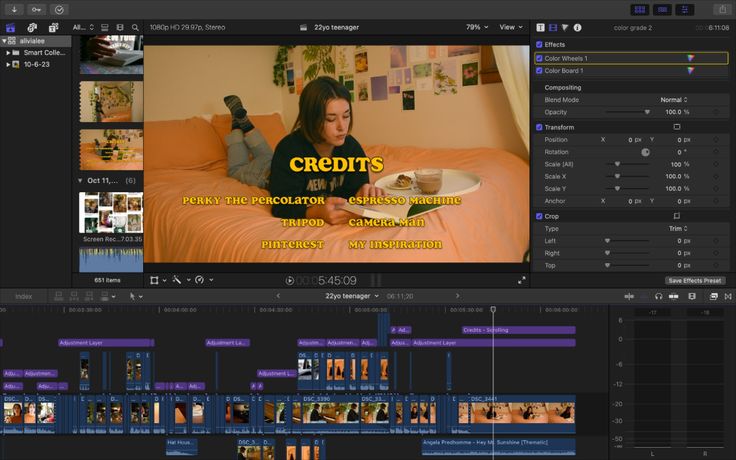The height and width of the screenshot is (460, 736).
Task: Expand the 10-6-23 event
Action: [8, 64]
